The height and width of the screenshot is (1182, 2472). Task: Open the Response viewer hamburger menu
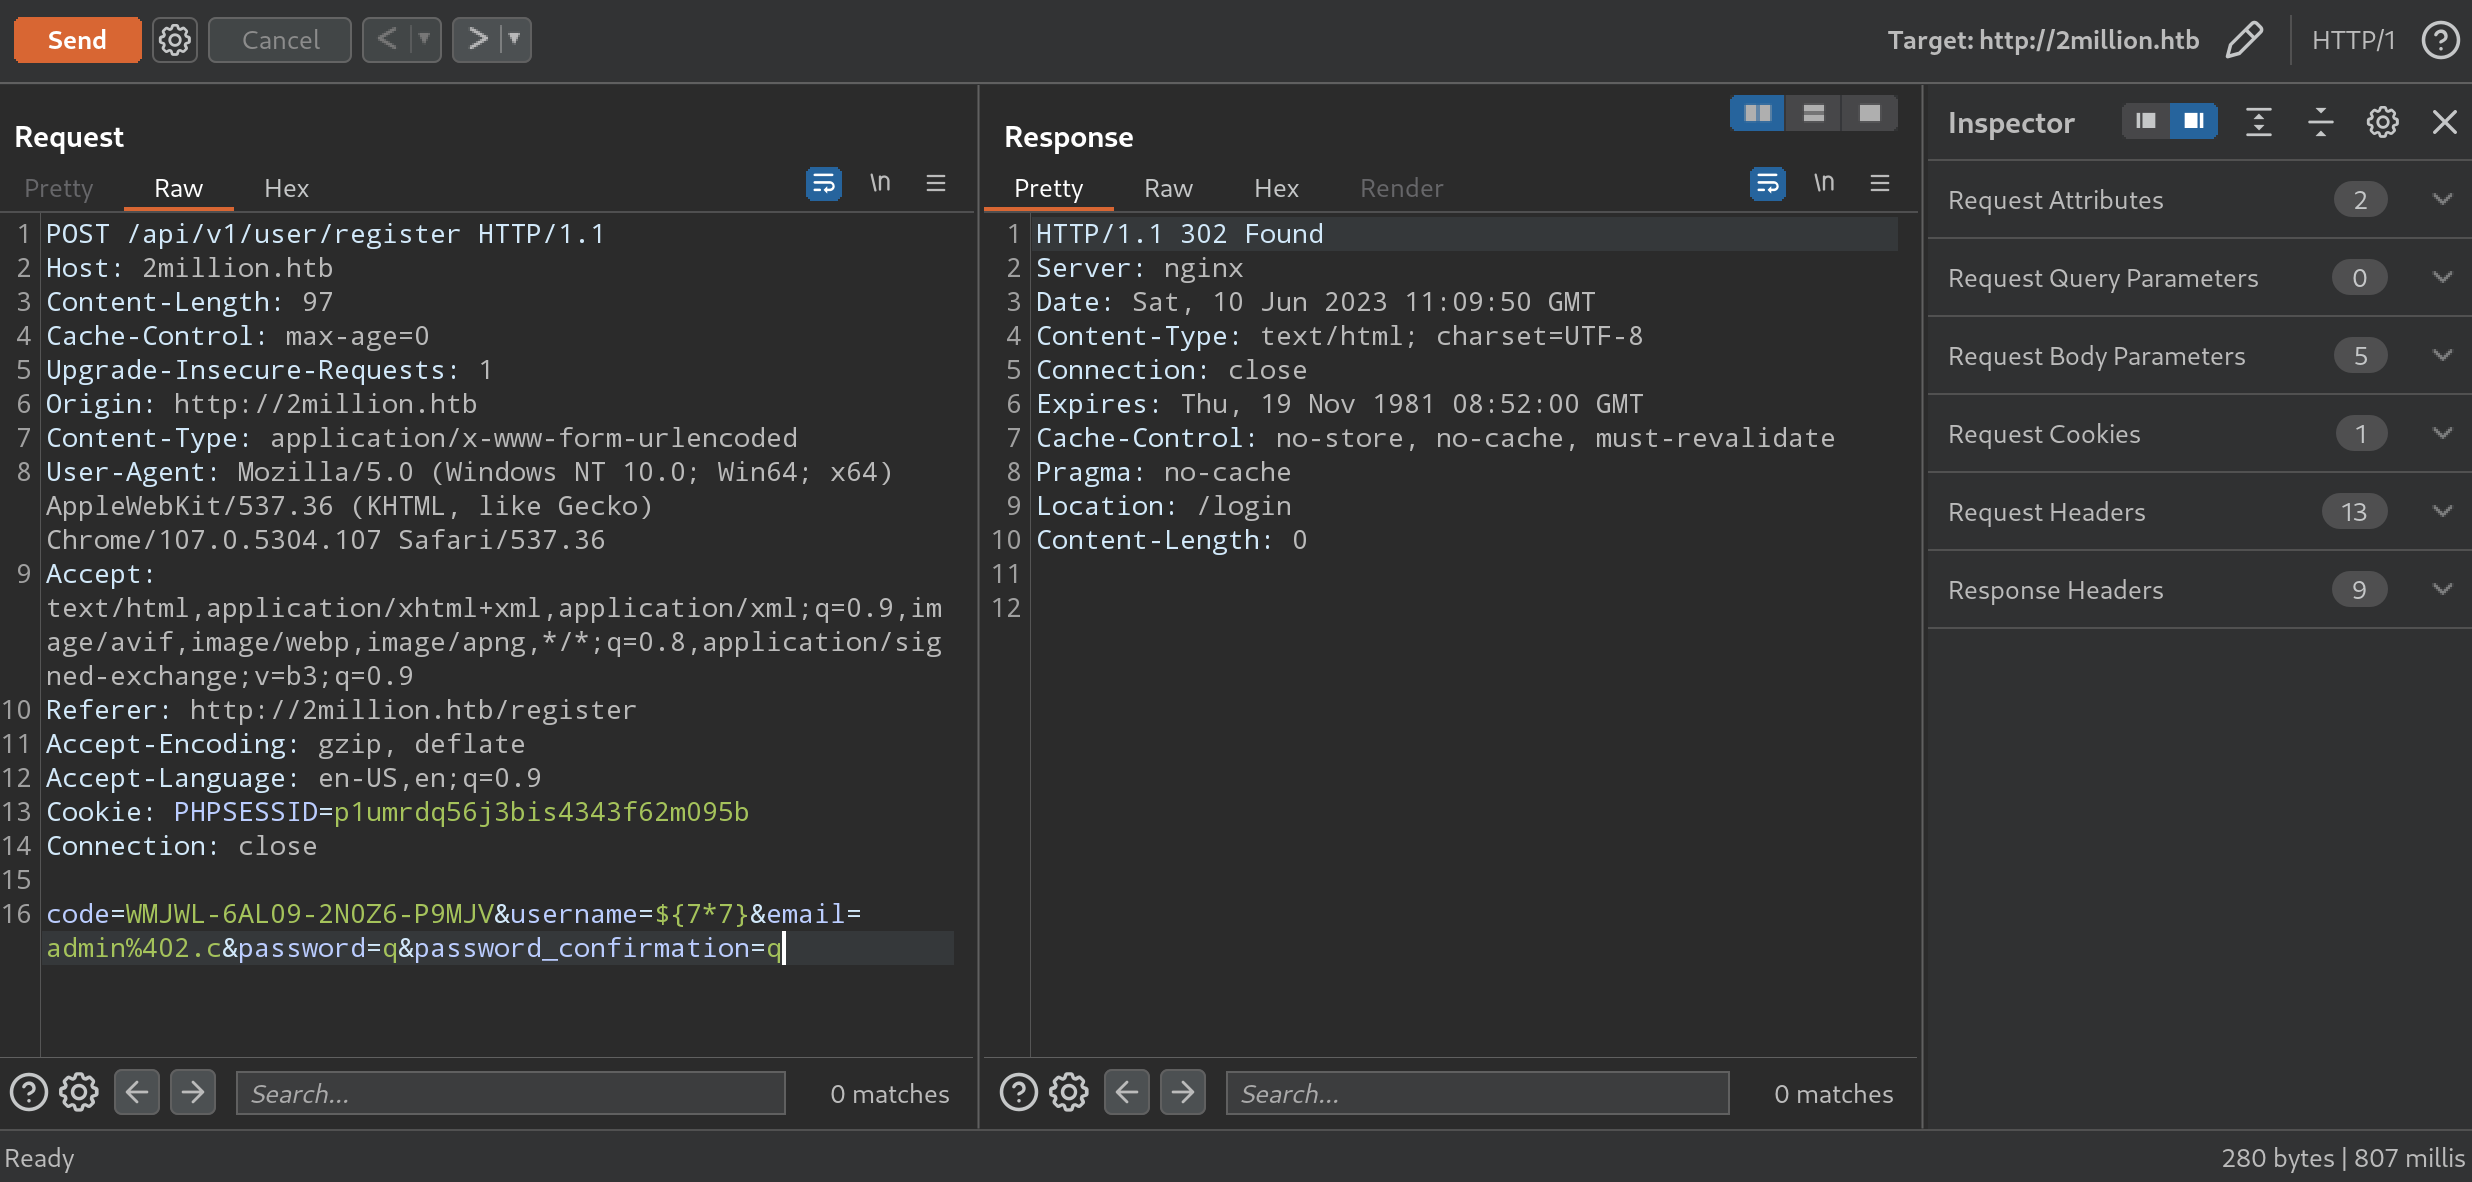click(1880, 184)
